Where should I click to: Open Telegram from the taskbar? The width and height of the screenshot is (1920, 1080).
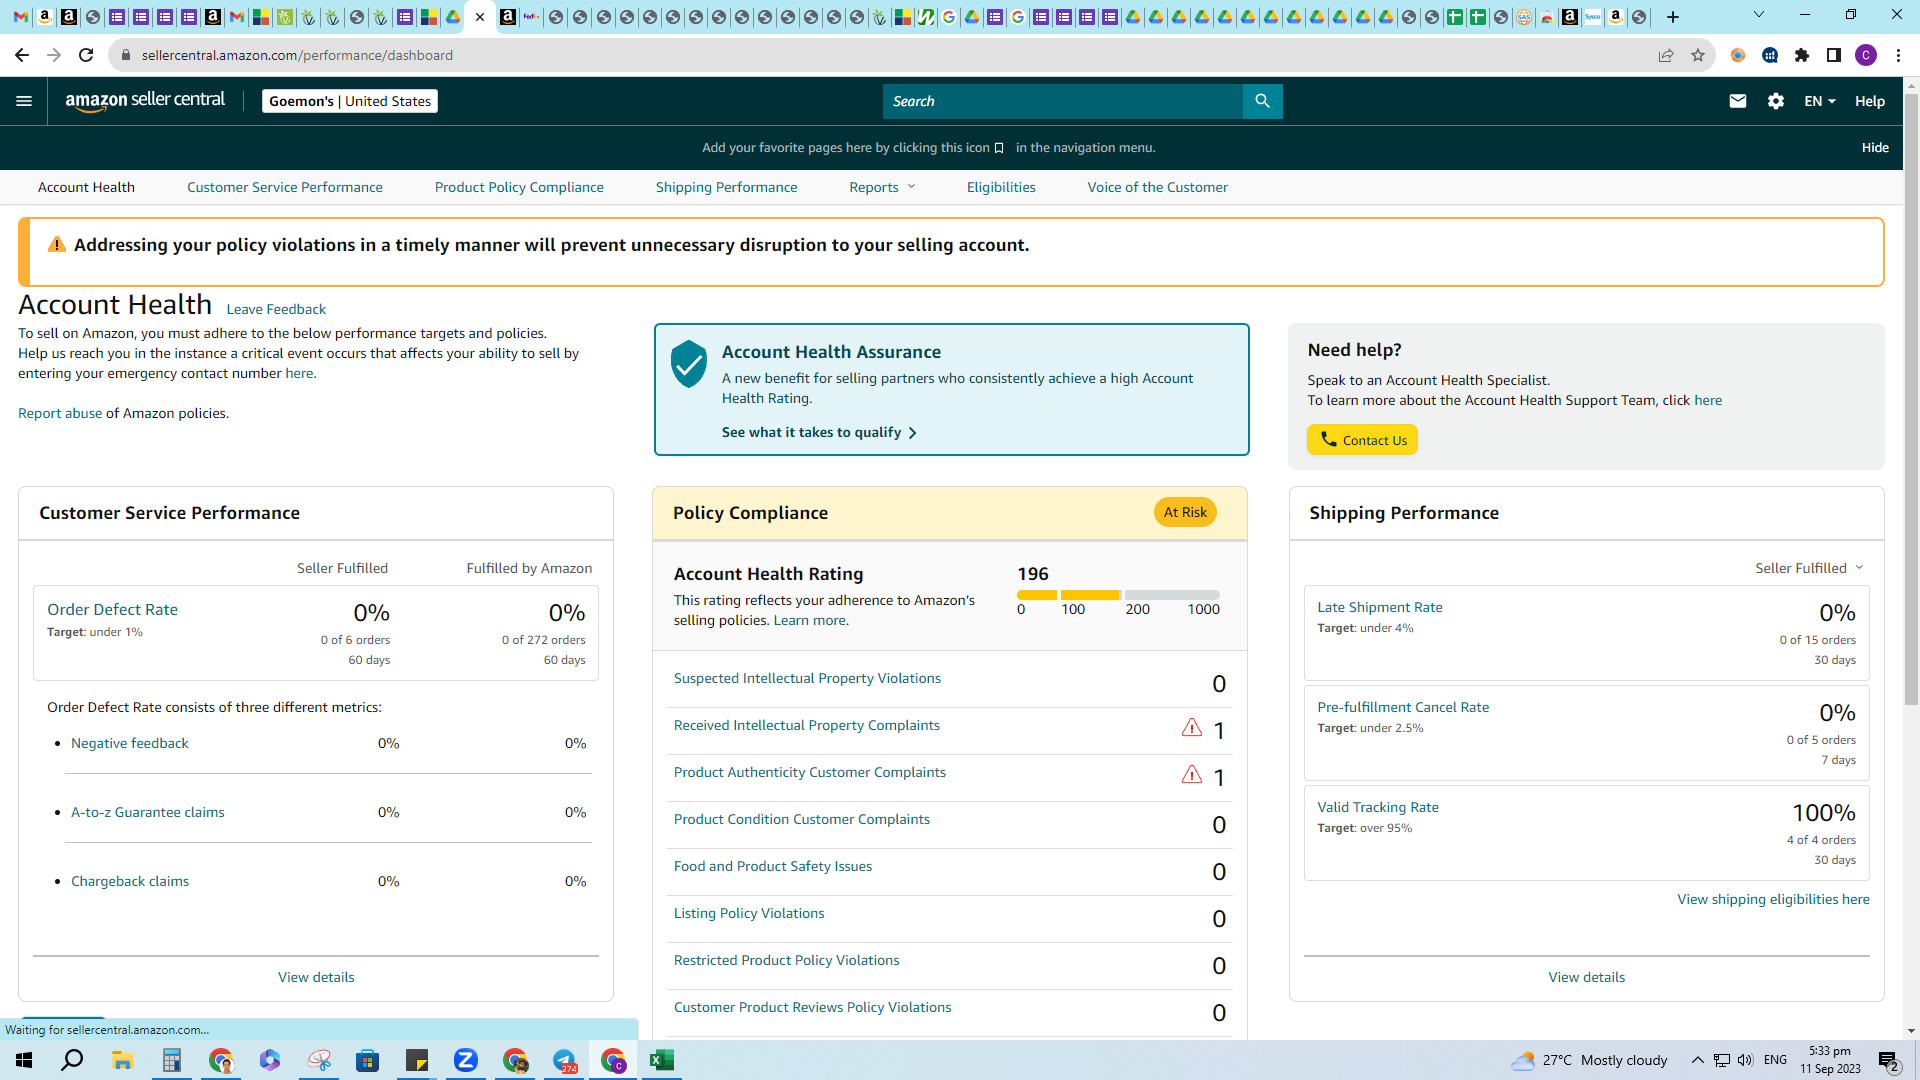(564, 1060)
